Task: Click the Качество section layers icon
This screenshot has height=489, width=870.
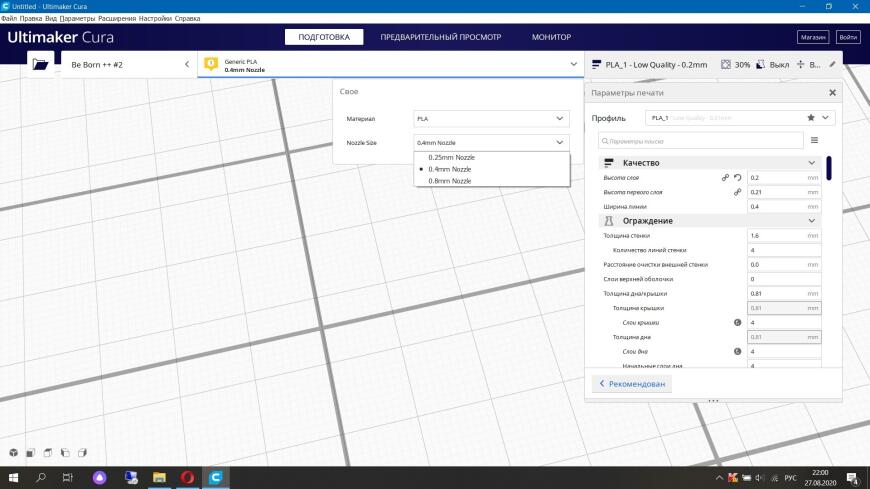Action: pyautogui.click(x=609, y=163)
